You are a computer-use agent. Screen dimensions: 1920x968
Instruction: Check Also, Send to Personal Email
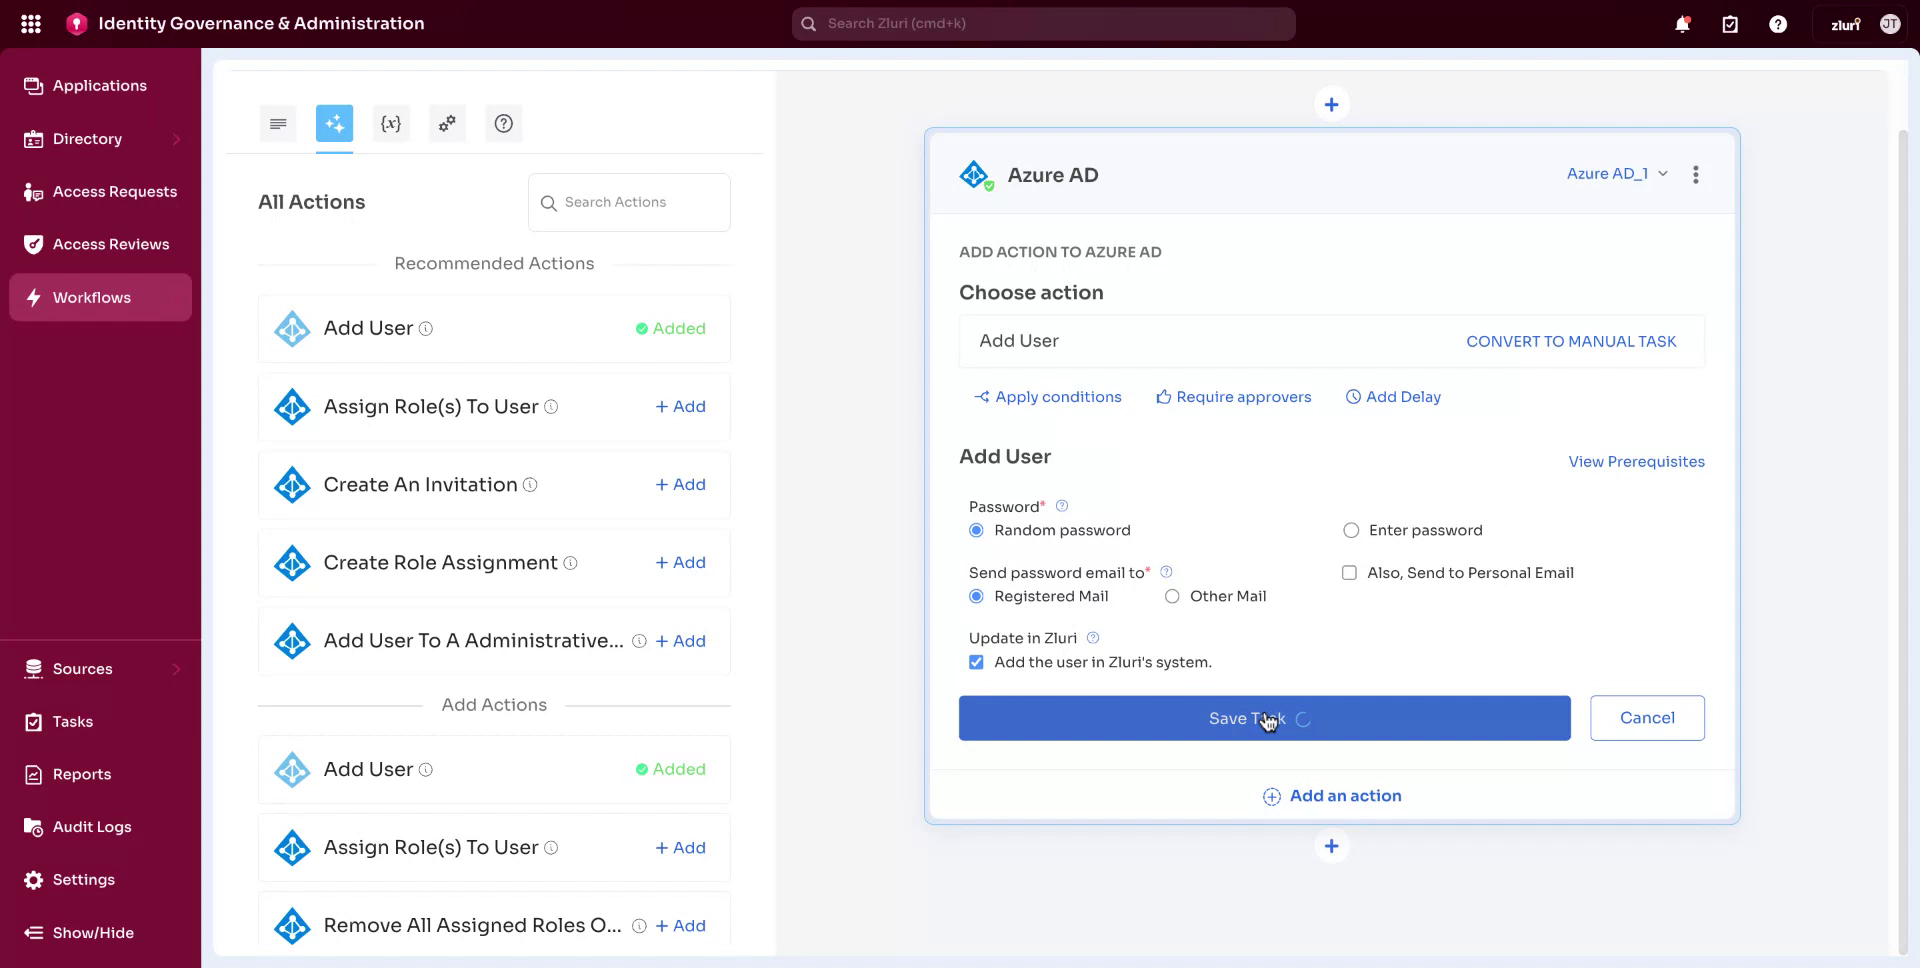pos(1349,572)
